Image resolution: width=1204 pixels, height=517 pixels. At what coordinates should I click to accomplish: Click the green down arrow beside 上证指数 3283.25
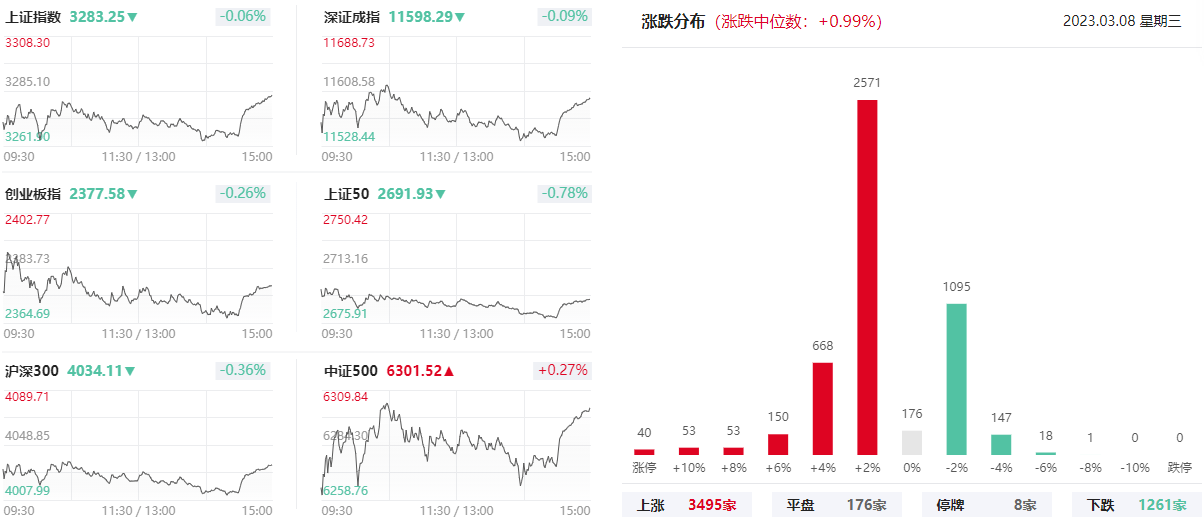pyautogui.click(x=132, y=17)
